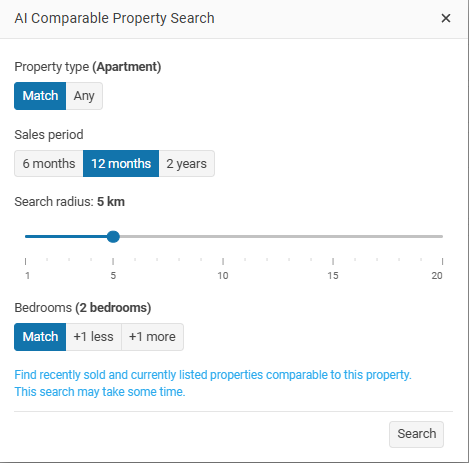Choose Any property type
This screenshot has width=469, height=463.
84,96
